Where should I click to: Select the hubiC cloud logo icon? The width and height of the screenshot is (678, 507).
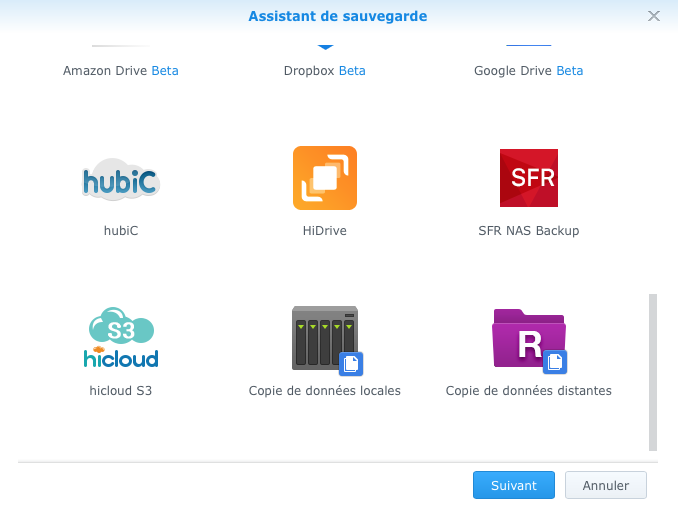point(121,179)
